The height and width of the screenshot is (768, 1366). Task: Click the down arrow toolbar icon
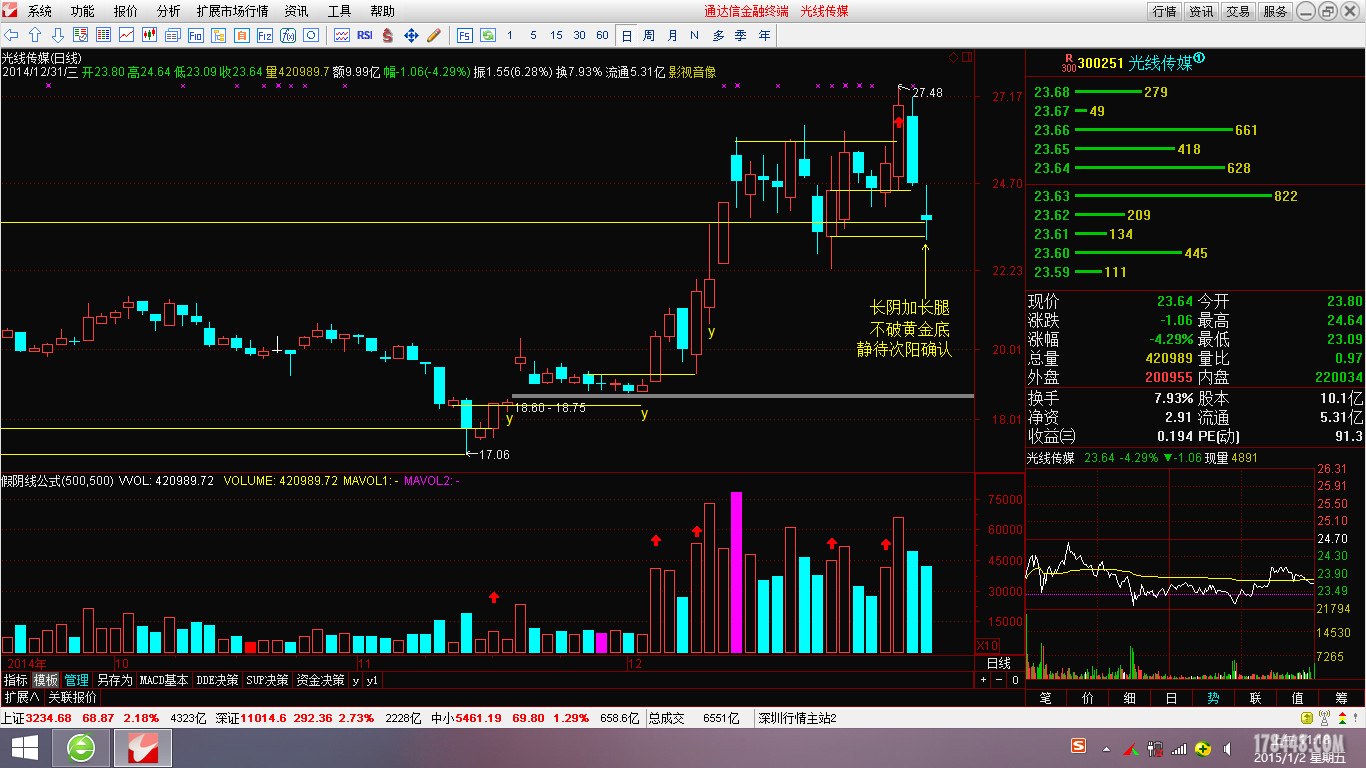(58, 35)
